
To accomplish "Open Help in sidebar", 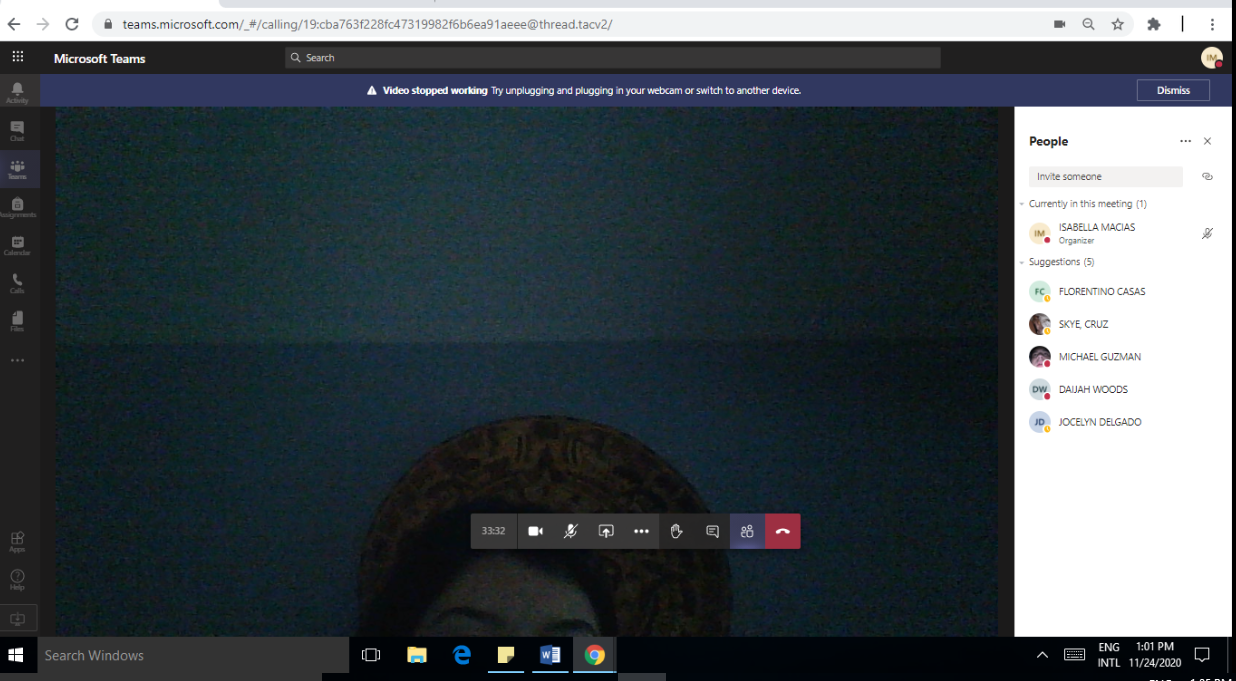I will click(17, 579).
